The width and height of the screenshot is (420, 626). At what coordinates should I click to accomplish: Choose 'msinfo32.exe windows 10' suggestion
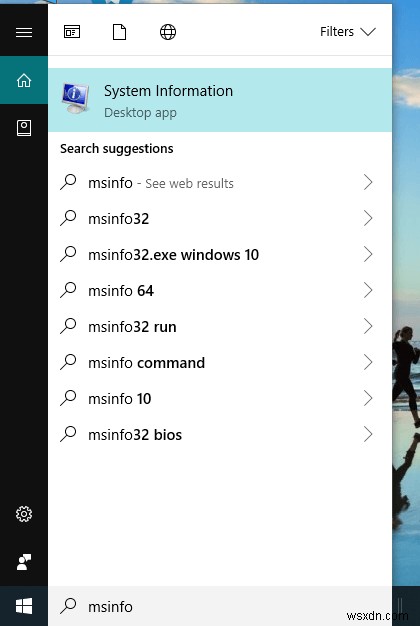pos(220,255)
